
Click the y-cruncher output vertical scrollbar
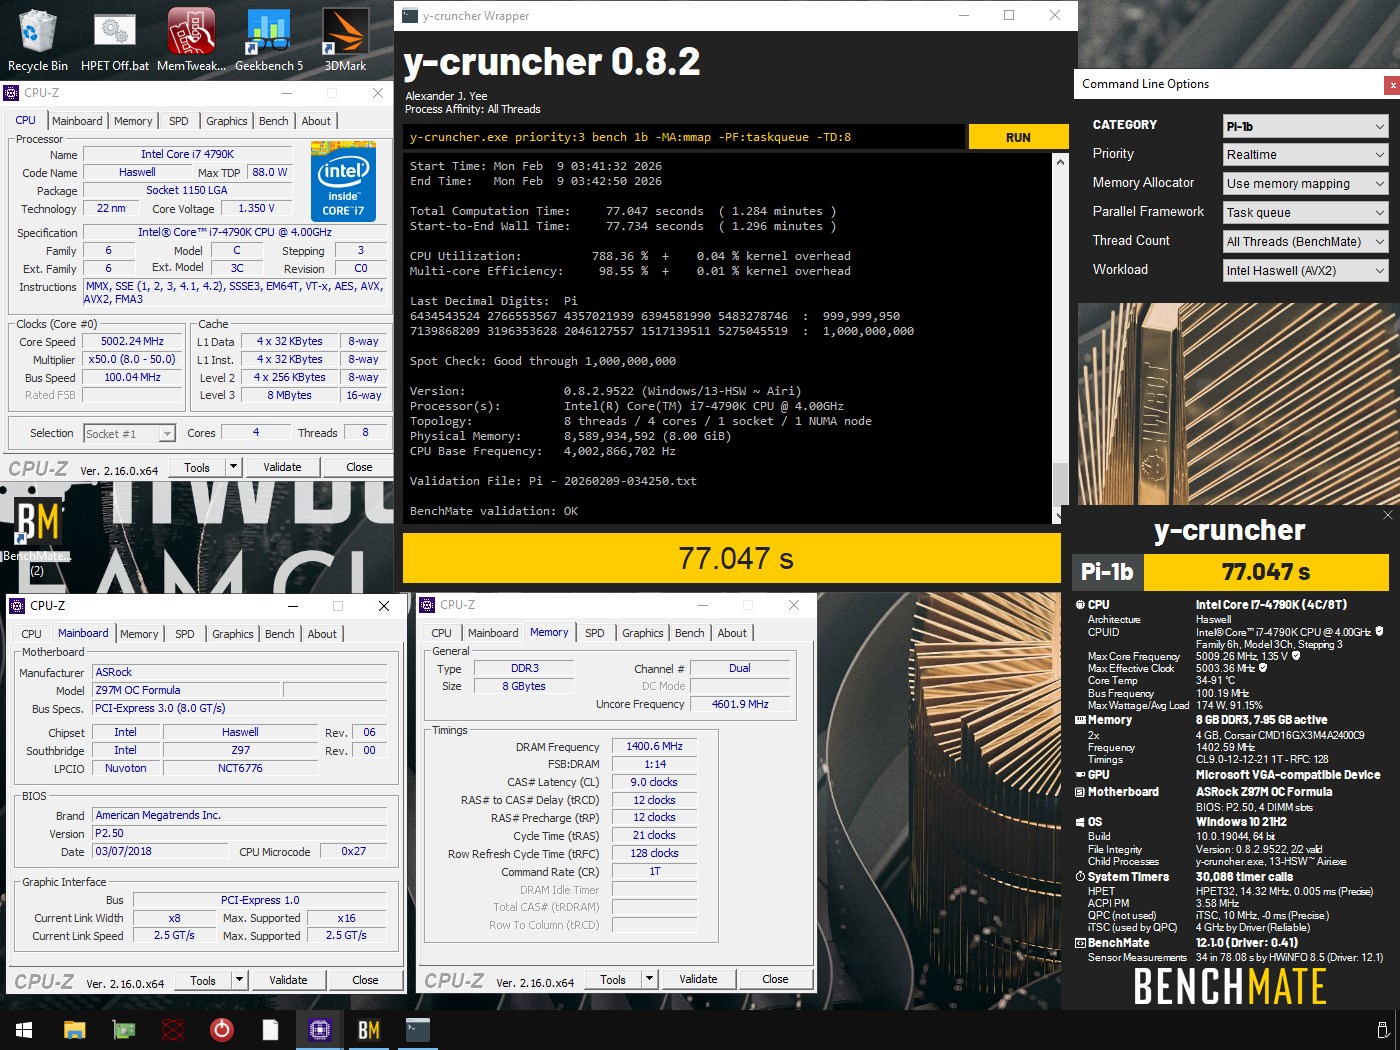[x=1058, y=339]
